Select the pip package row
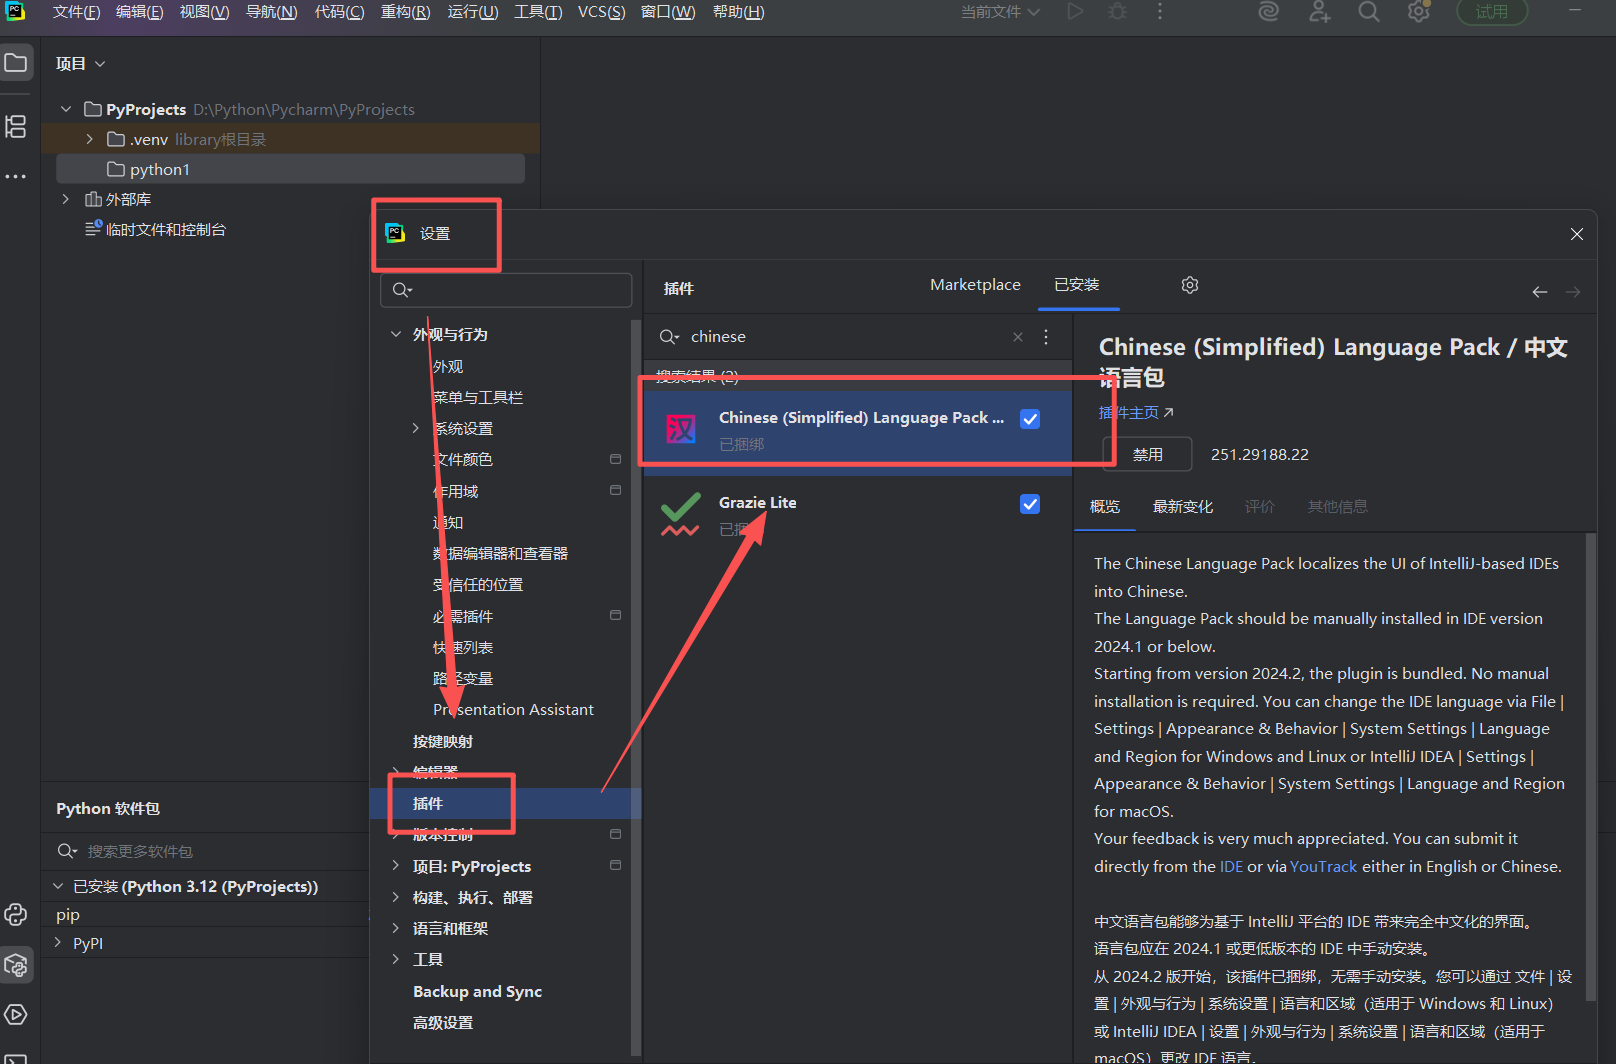 pos(205,914)
